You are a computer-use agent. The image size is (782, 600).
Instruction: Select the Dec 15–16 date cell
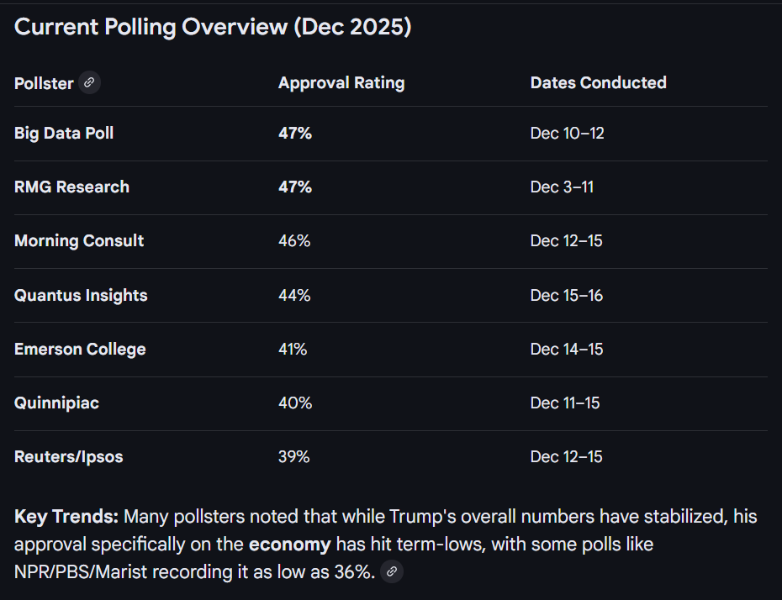pyautogui.click(x=567, y=295)
